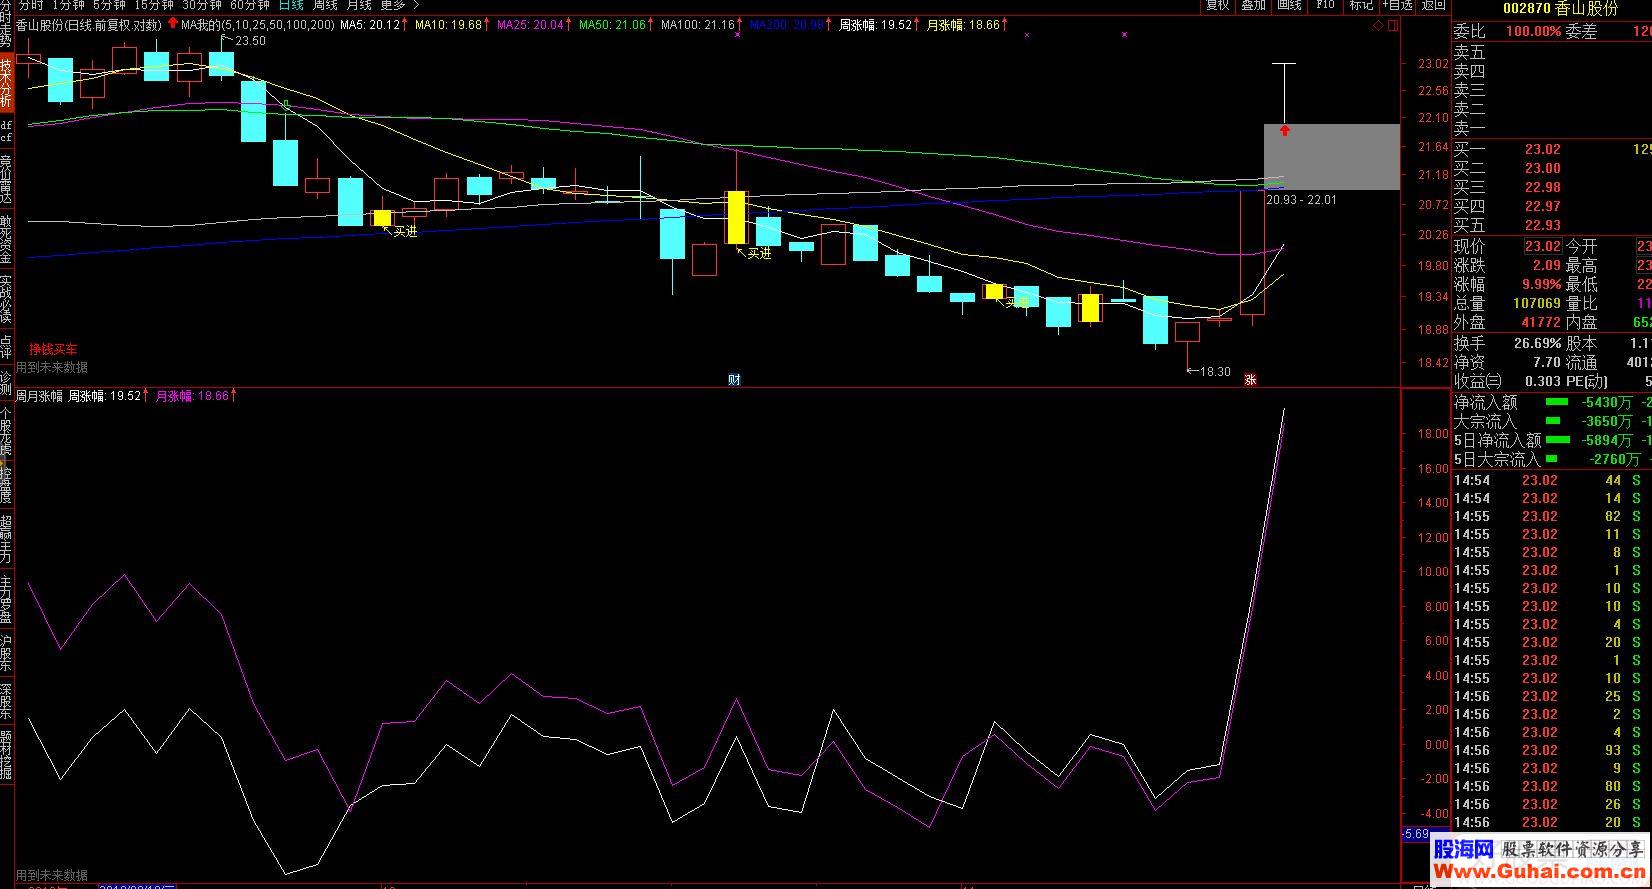This screenshot has height=889, width=1652.
Task: Click the 买一 price 23.02
Action: tap(1541, 149)
